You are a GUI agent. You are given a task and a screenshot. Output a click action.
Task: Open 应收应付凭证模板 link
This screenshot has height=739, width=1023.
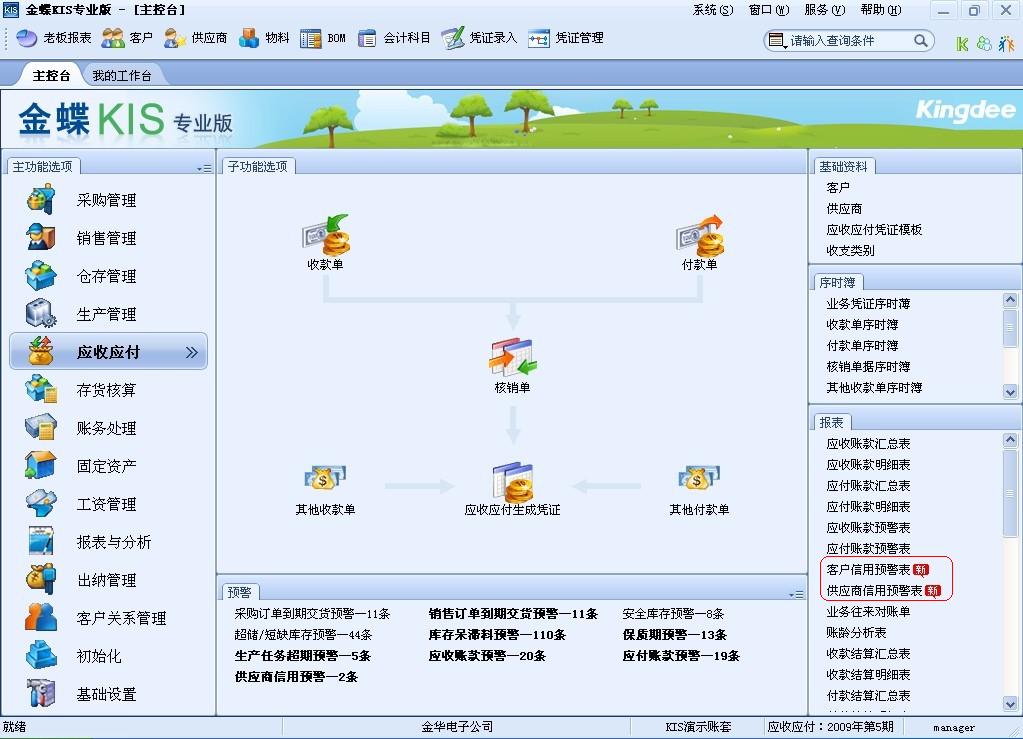click(x=874, y=229)
